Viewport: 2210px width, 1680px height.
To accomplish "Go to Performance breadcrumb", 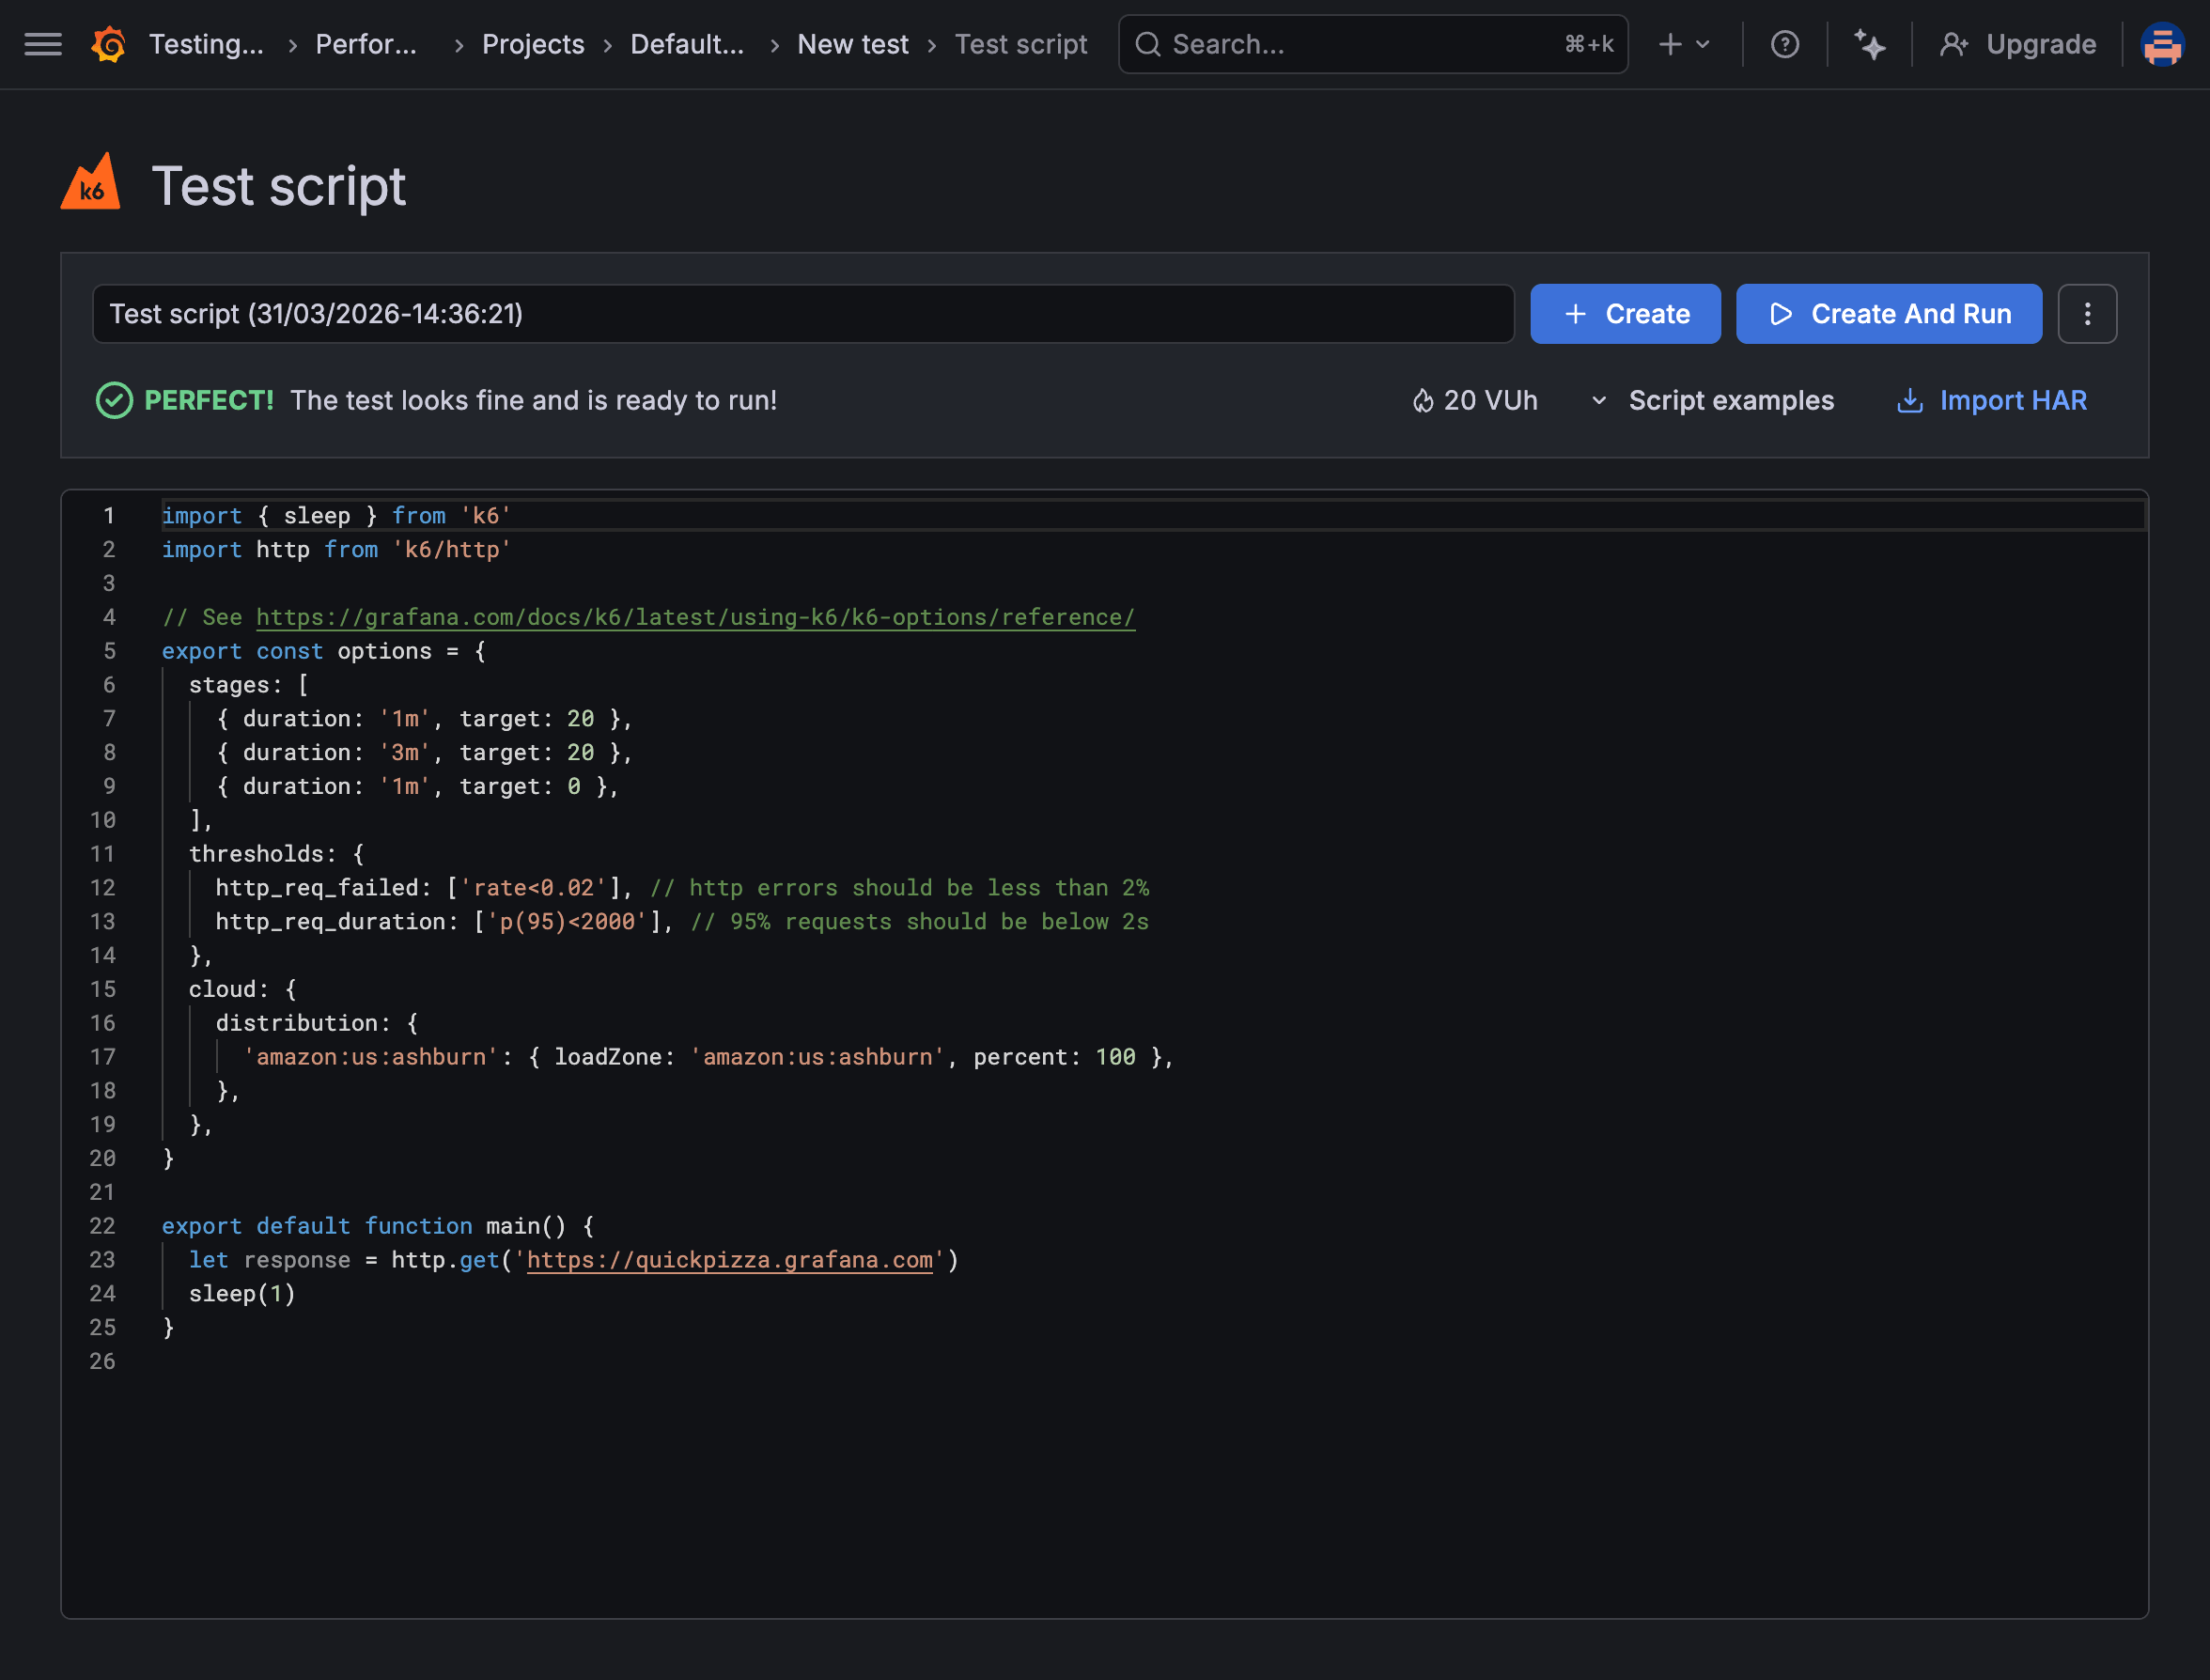I will point(366,44).
